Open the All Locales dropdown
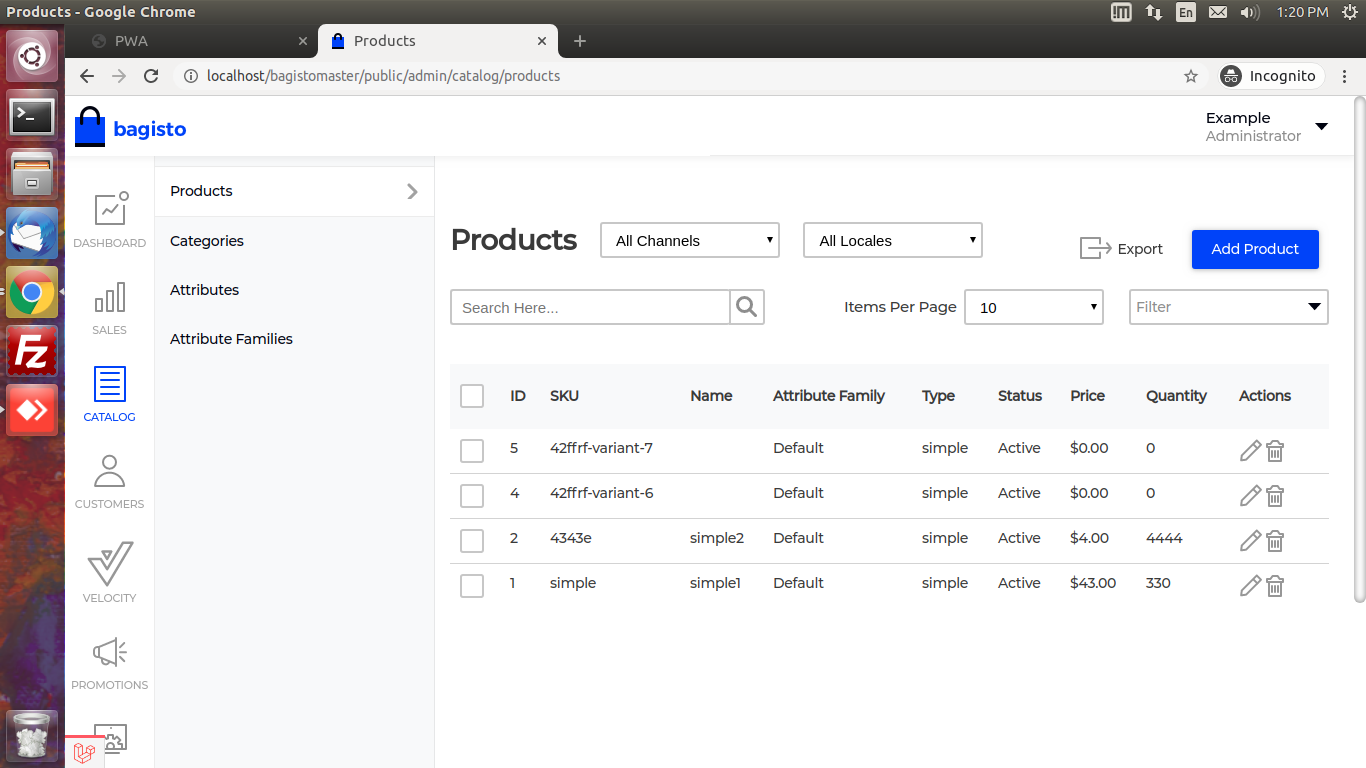This screenshot has height=768, width=1366. tap(892, 240)
